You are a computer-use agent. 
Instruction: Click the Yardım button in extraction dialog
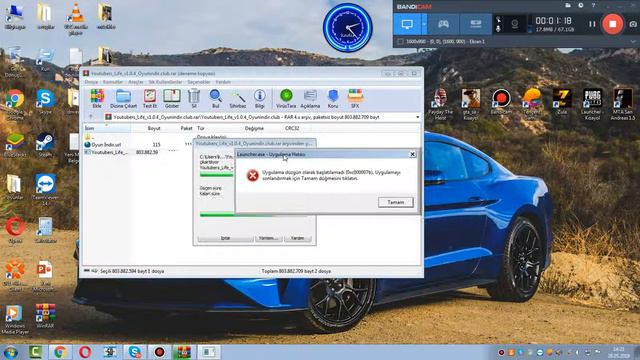298,238
